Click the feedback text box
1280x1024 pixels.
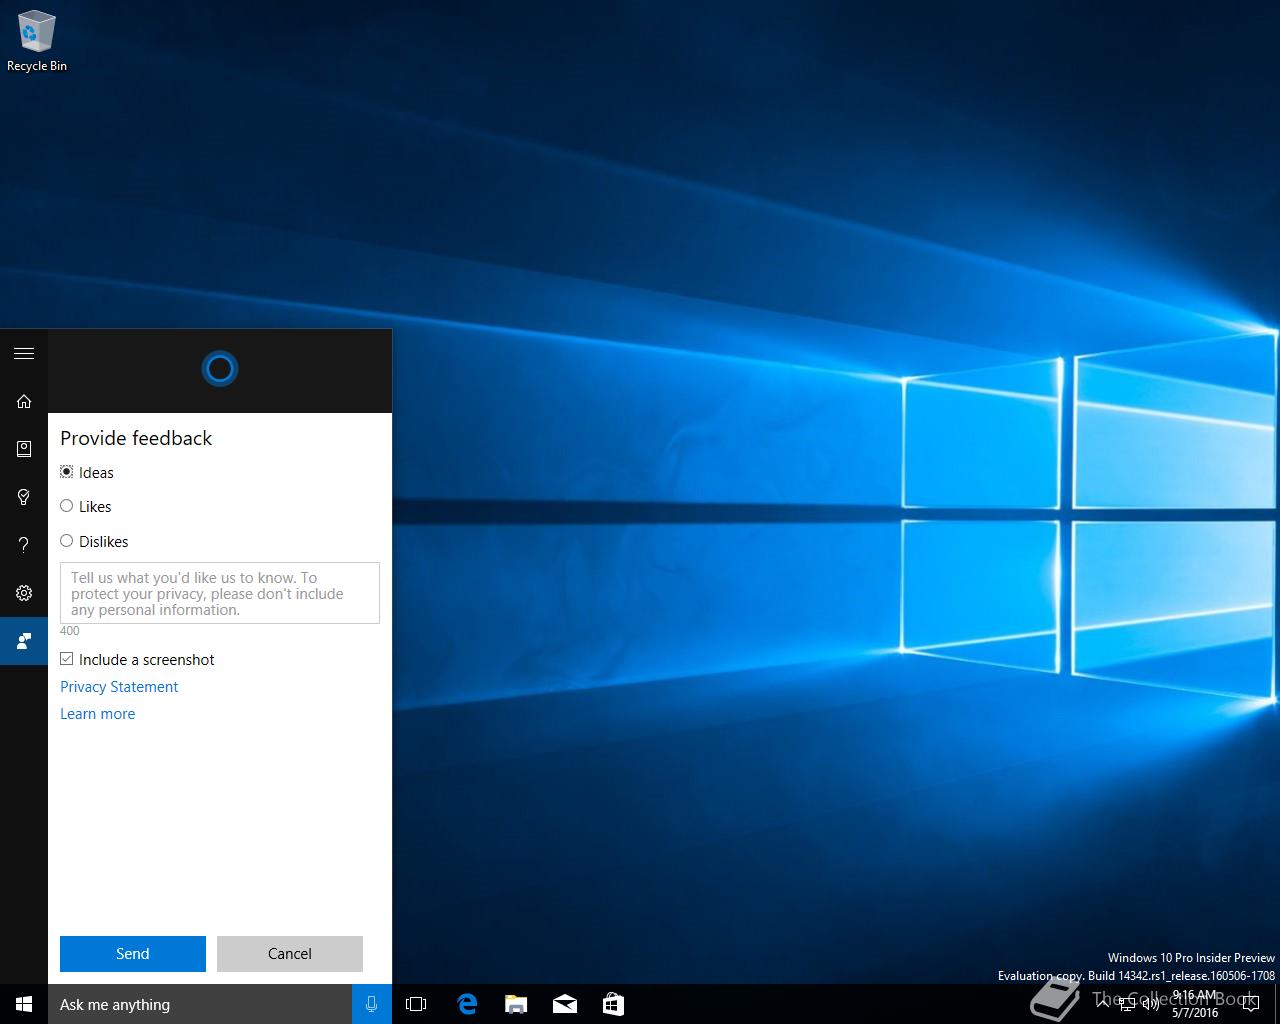coord(220,593)
